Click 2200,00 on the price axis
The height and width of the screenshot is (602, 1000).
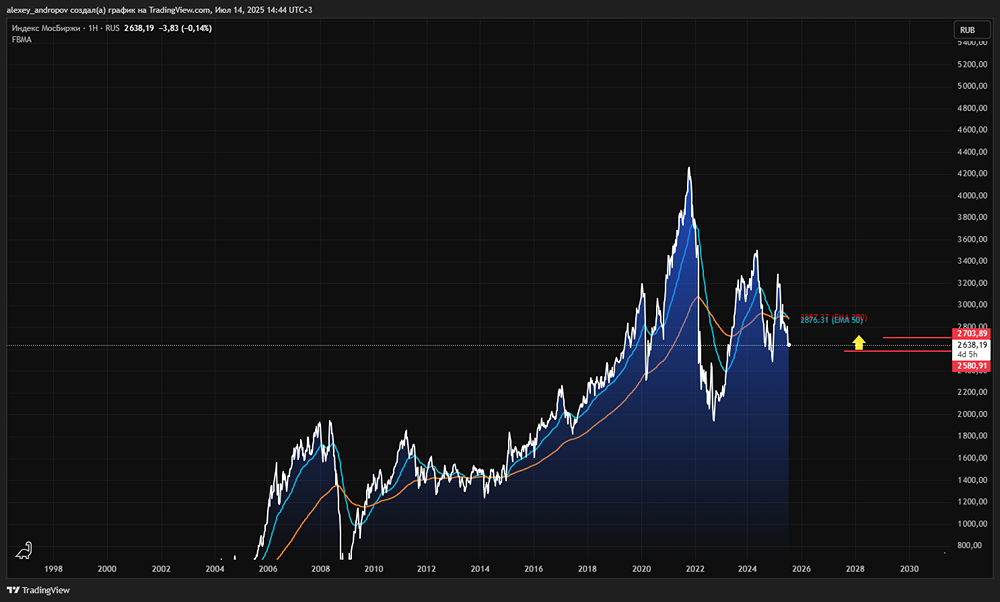972,392
